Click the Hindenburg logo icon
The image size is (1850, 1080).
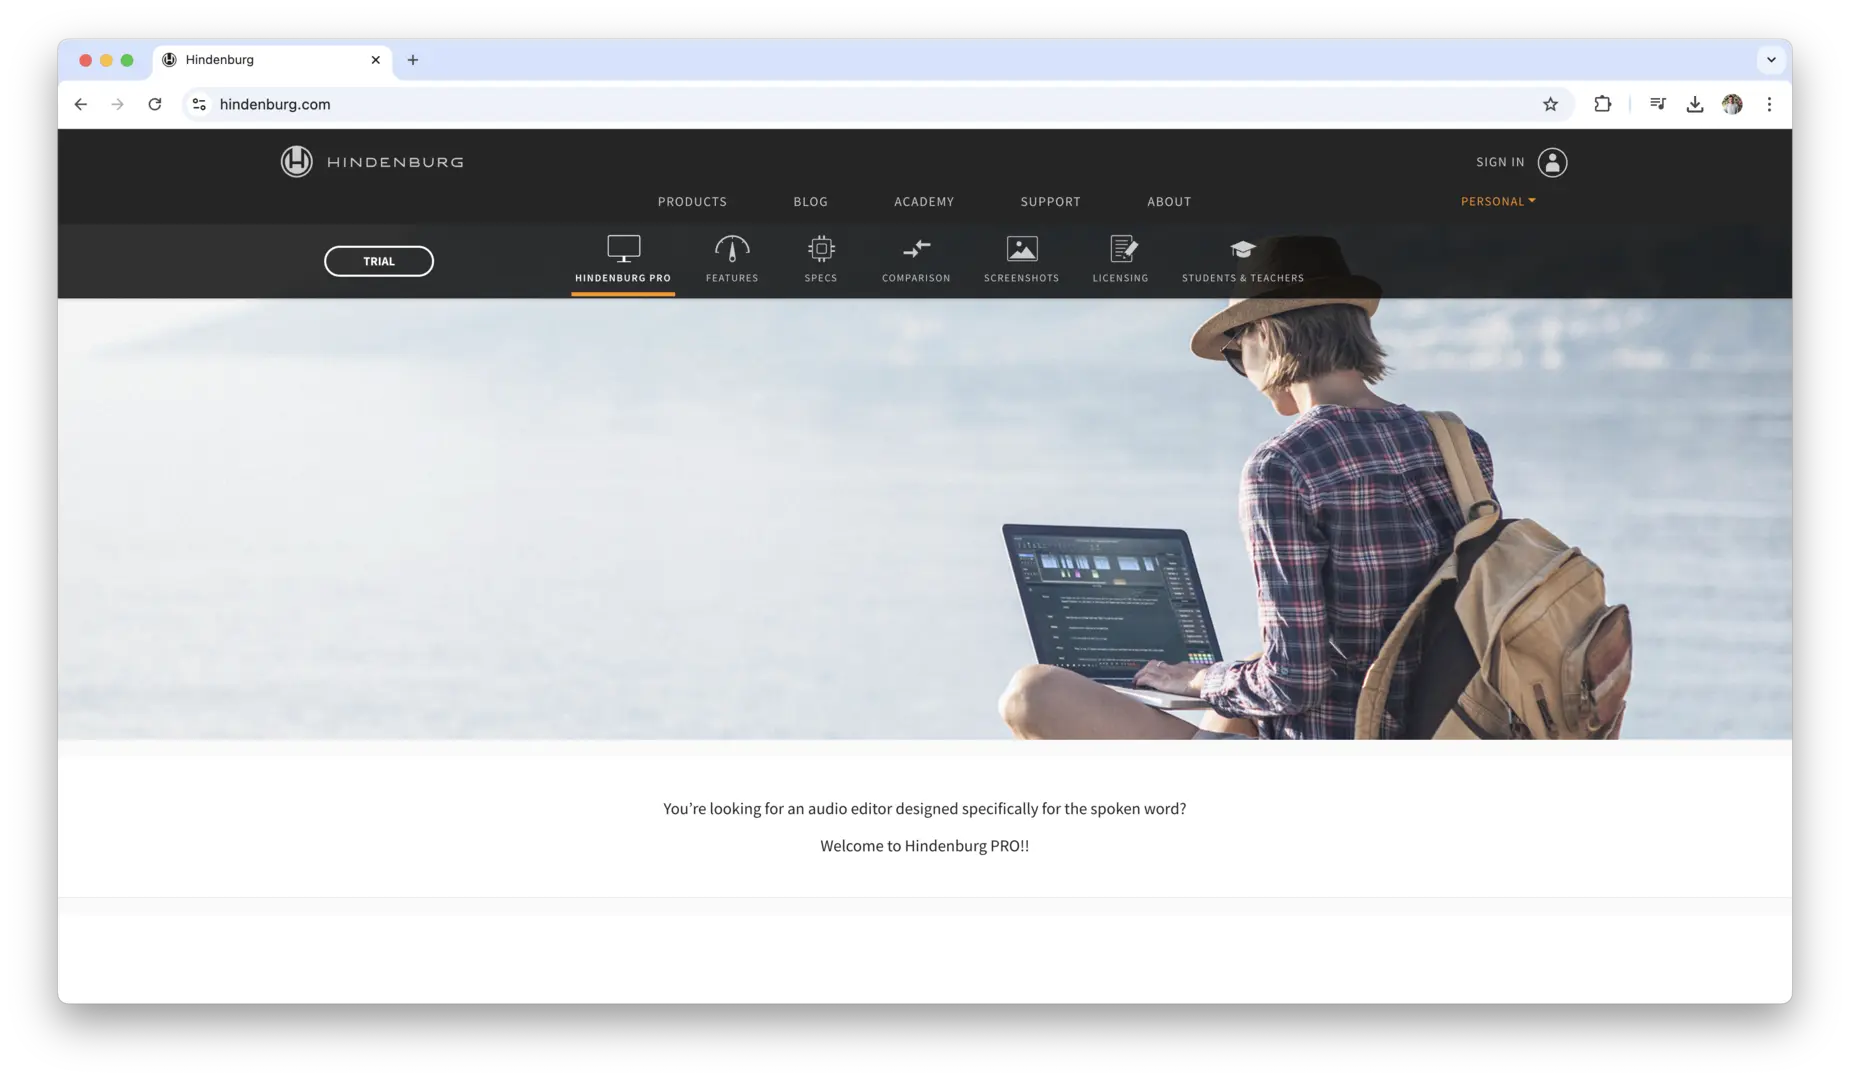tap(296, 161)
